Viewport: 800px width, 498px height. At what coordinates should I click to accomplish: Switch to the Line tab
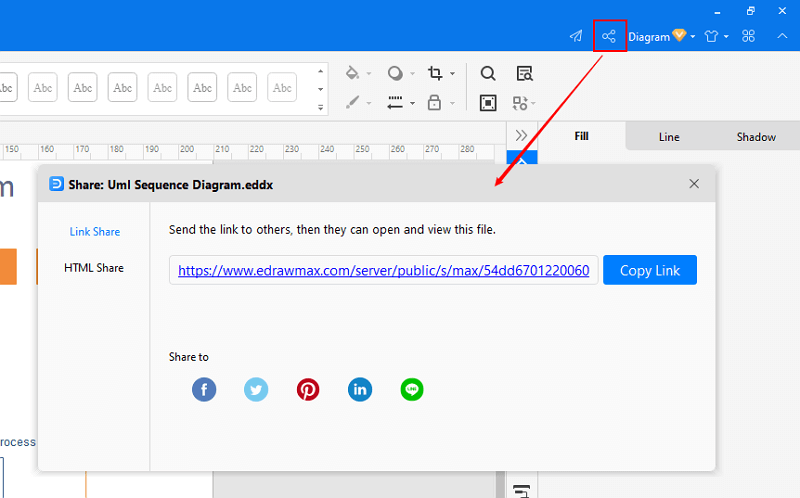click(x=669, y=137)
